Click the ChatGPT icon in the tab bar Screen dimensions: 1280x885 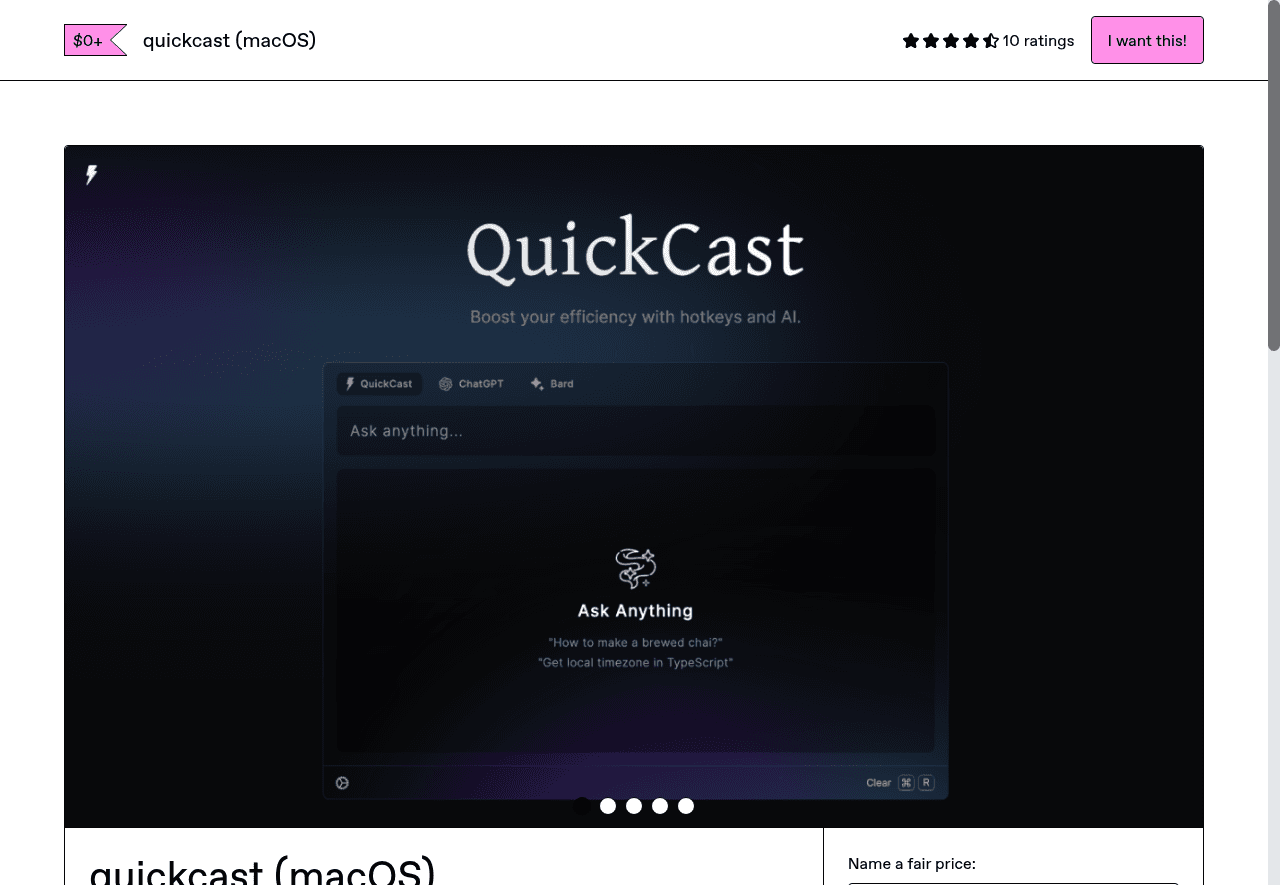pyautogui.click(x=445, y=383)
